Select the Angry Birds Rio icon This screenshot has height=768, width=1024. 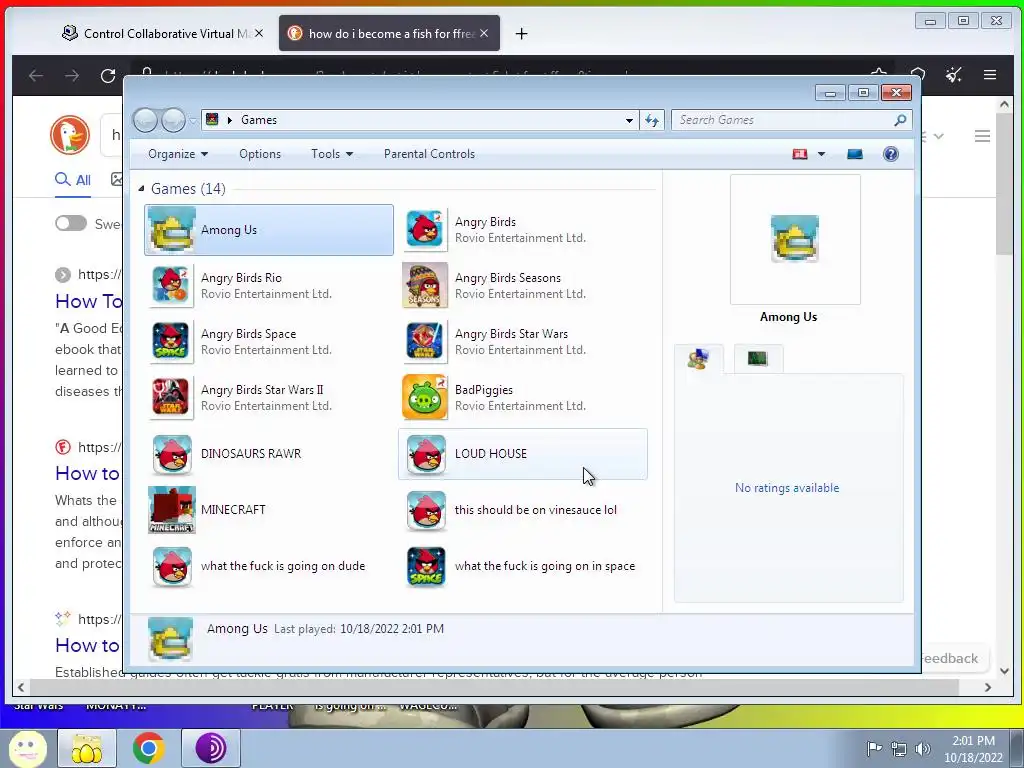tap(172, 286)
